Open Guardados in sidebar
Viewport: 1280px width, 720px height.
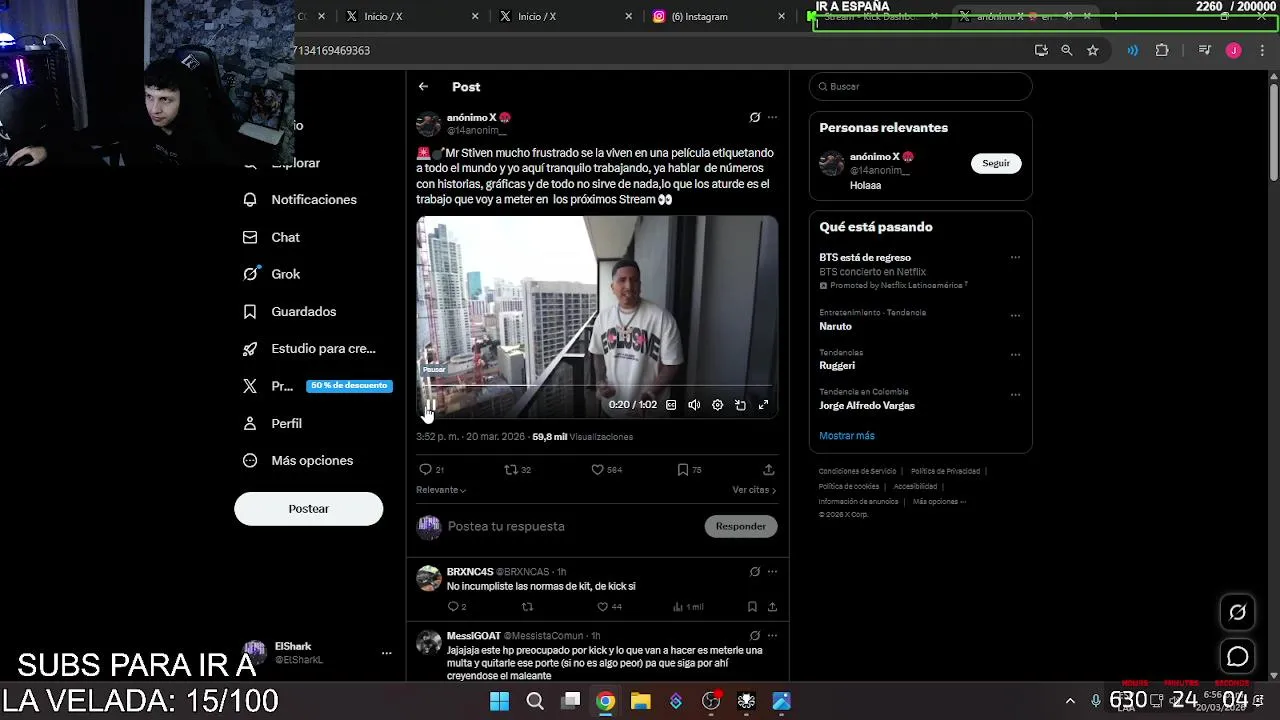pos(290,312)
